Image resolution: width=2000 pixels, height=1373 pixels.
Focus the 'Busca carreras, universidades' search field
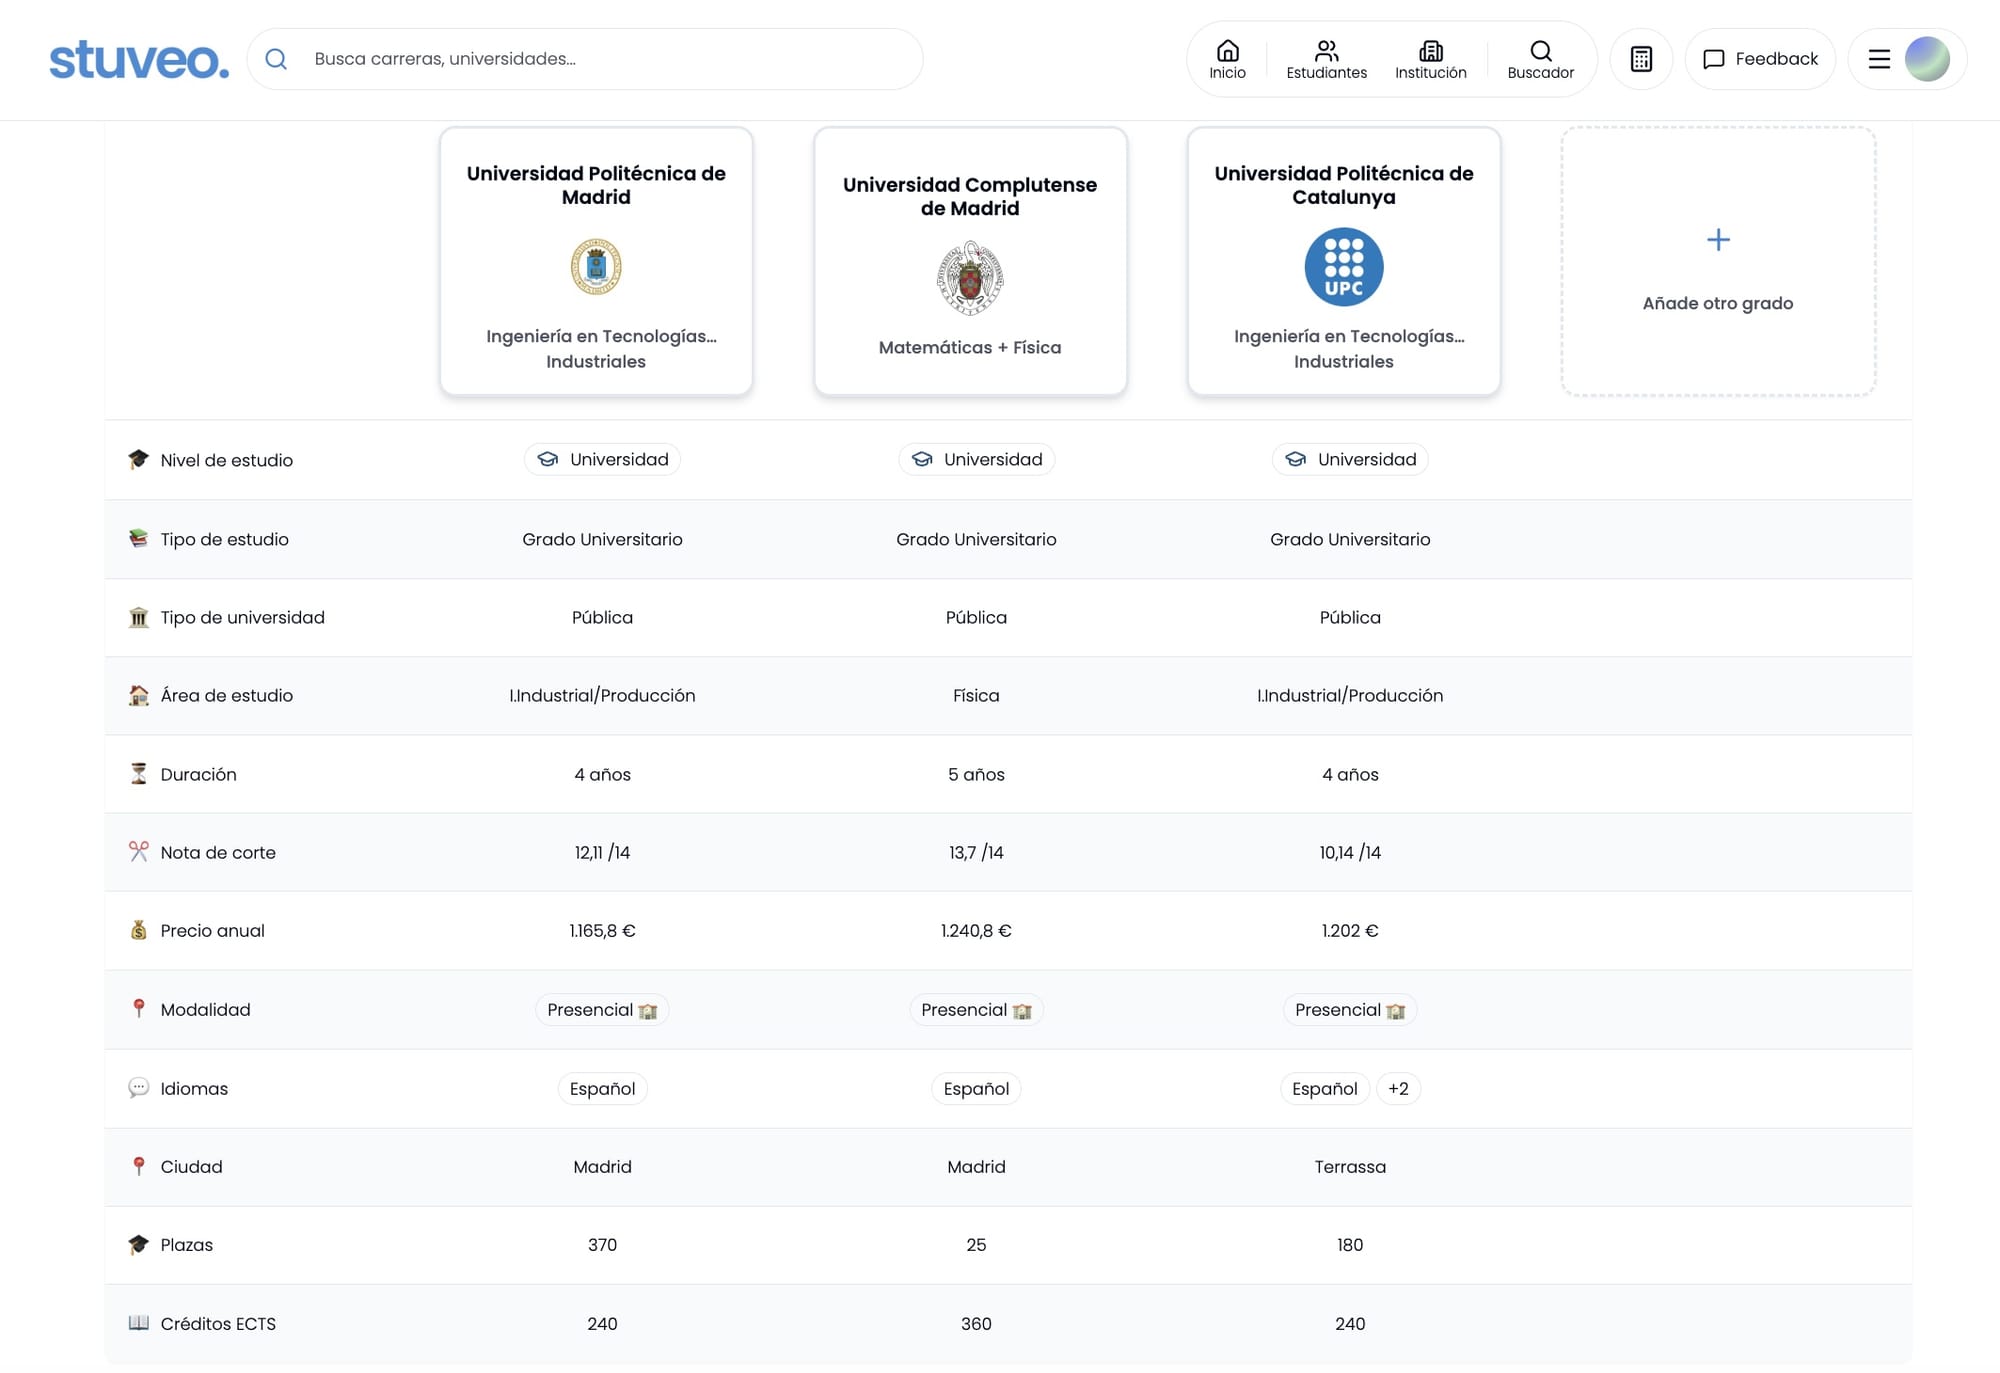pos(585,59)
